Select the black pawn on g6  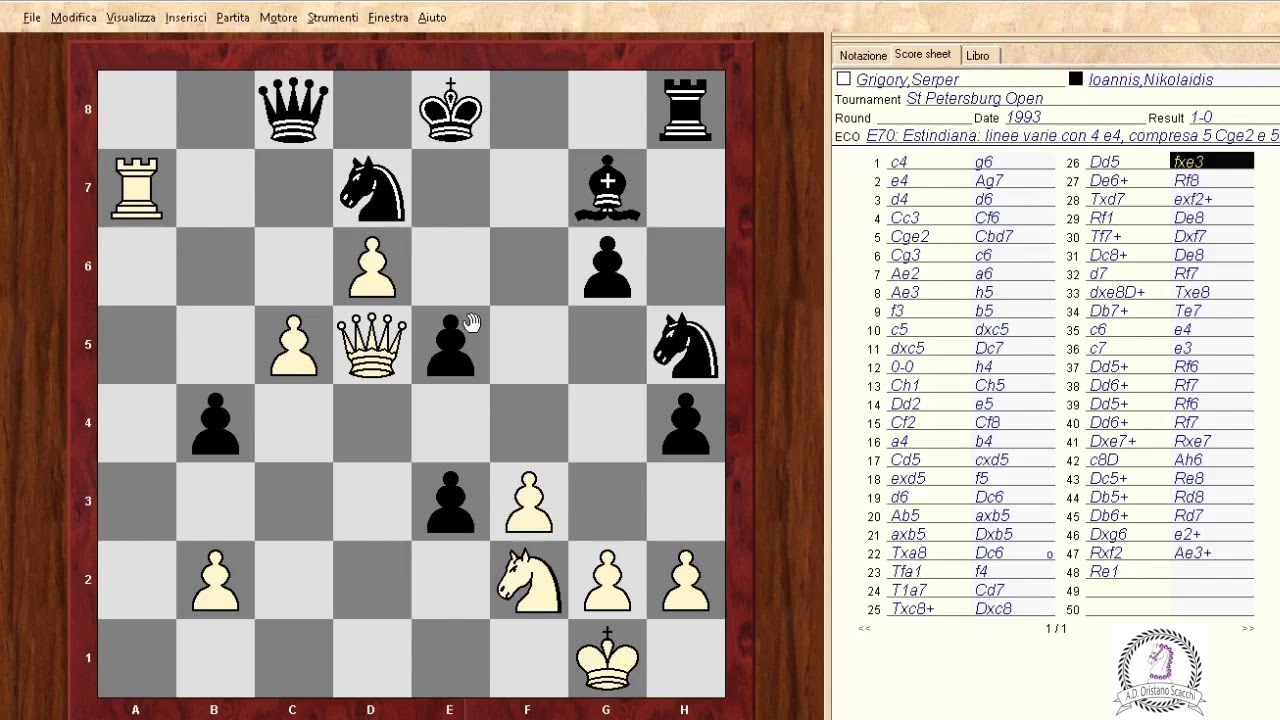pyautogui.click(x=607, y=266)
